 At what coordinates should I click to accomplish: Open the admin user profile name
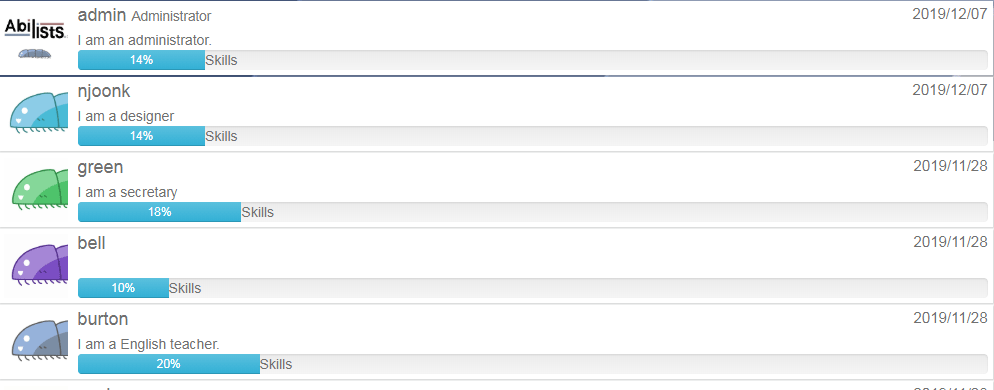point(102,15)
